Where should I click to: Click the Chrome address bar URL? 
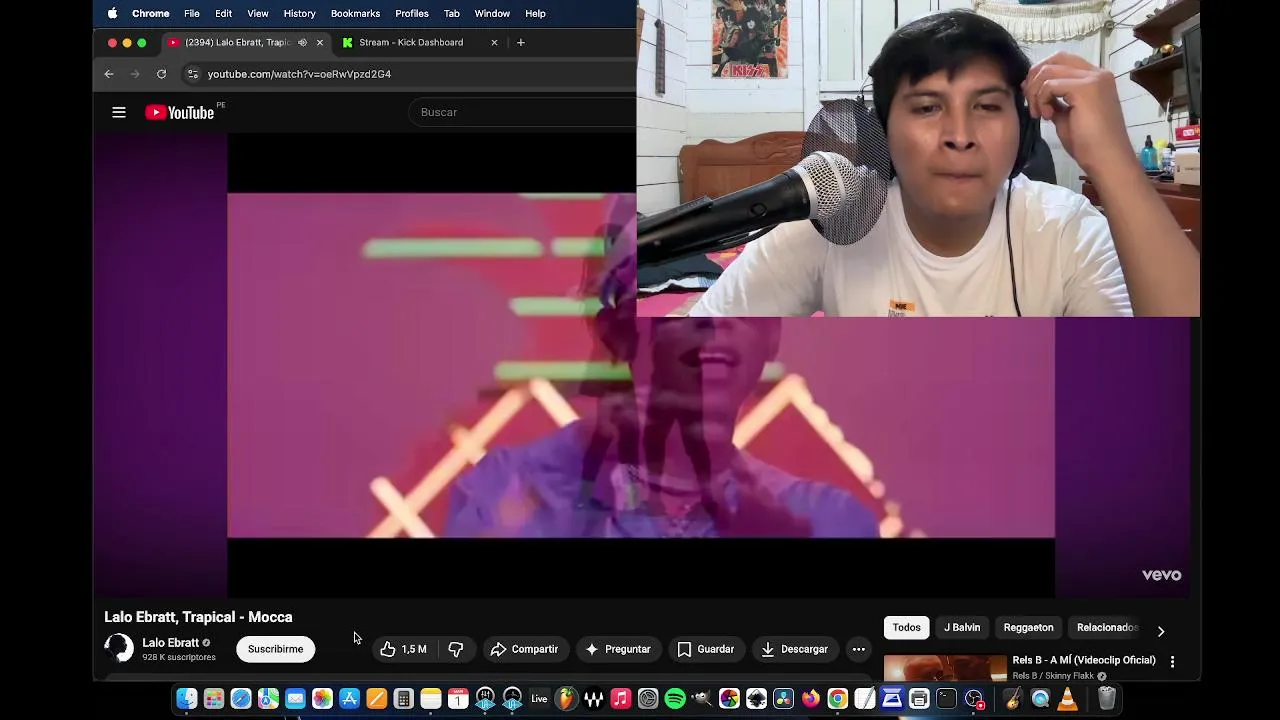[299, 74]
